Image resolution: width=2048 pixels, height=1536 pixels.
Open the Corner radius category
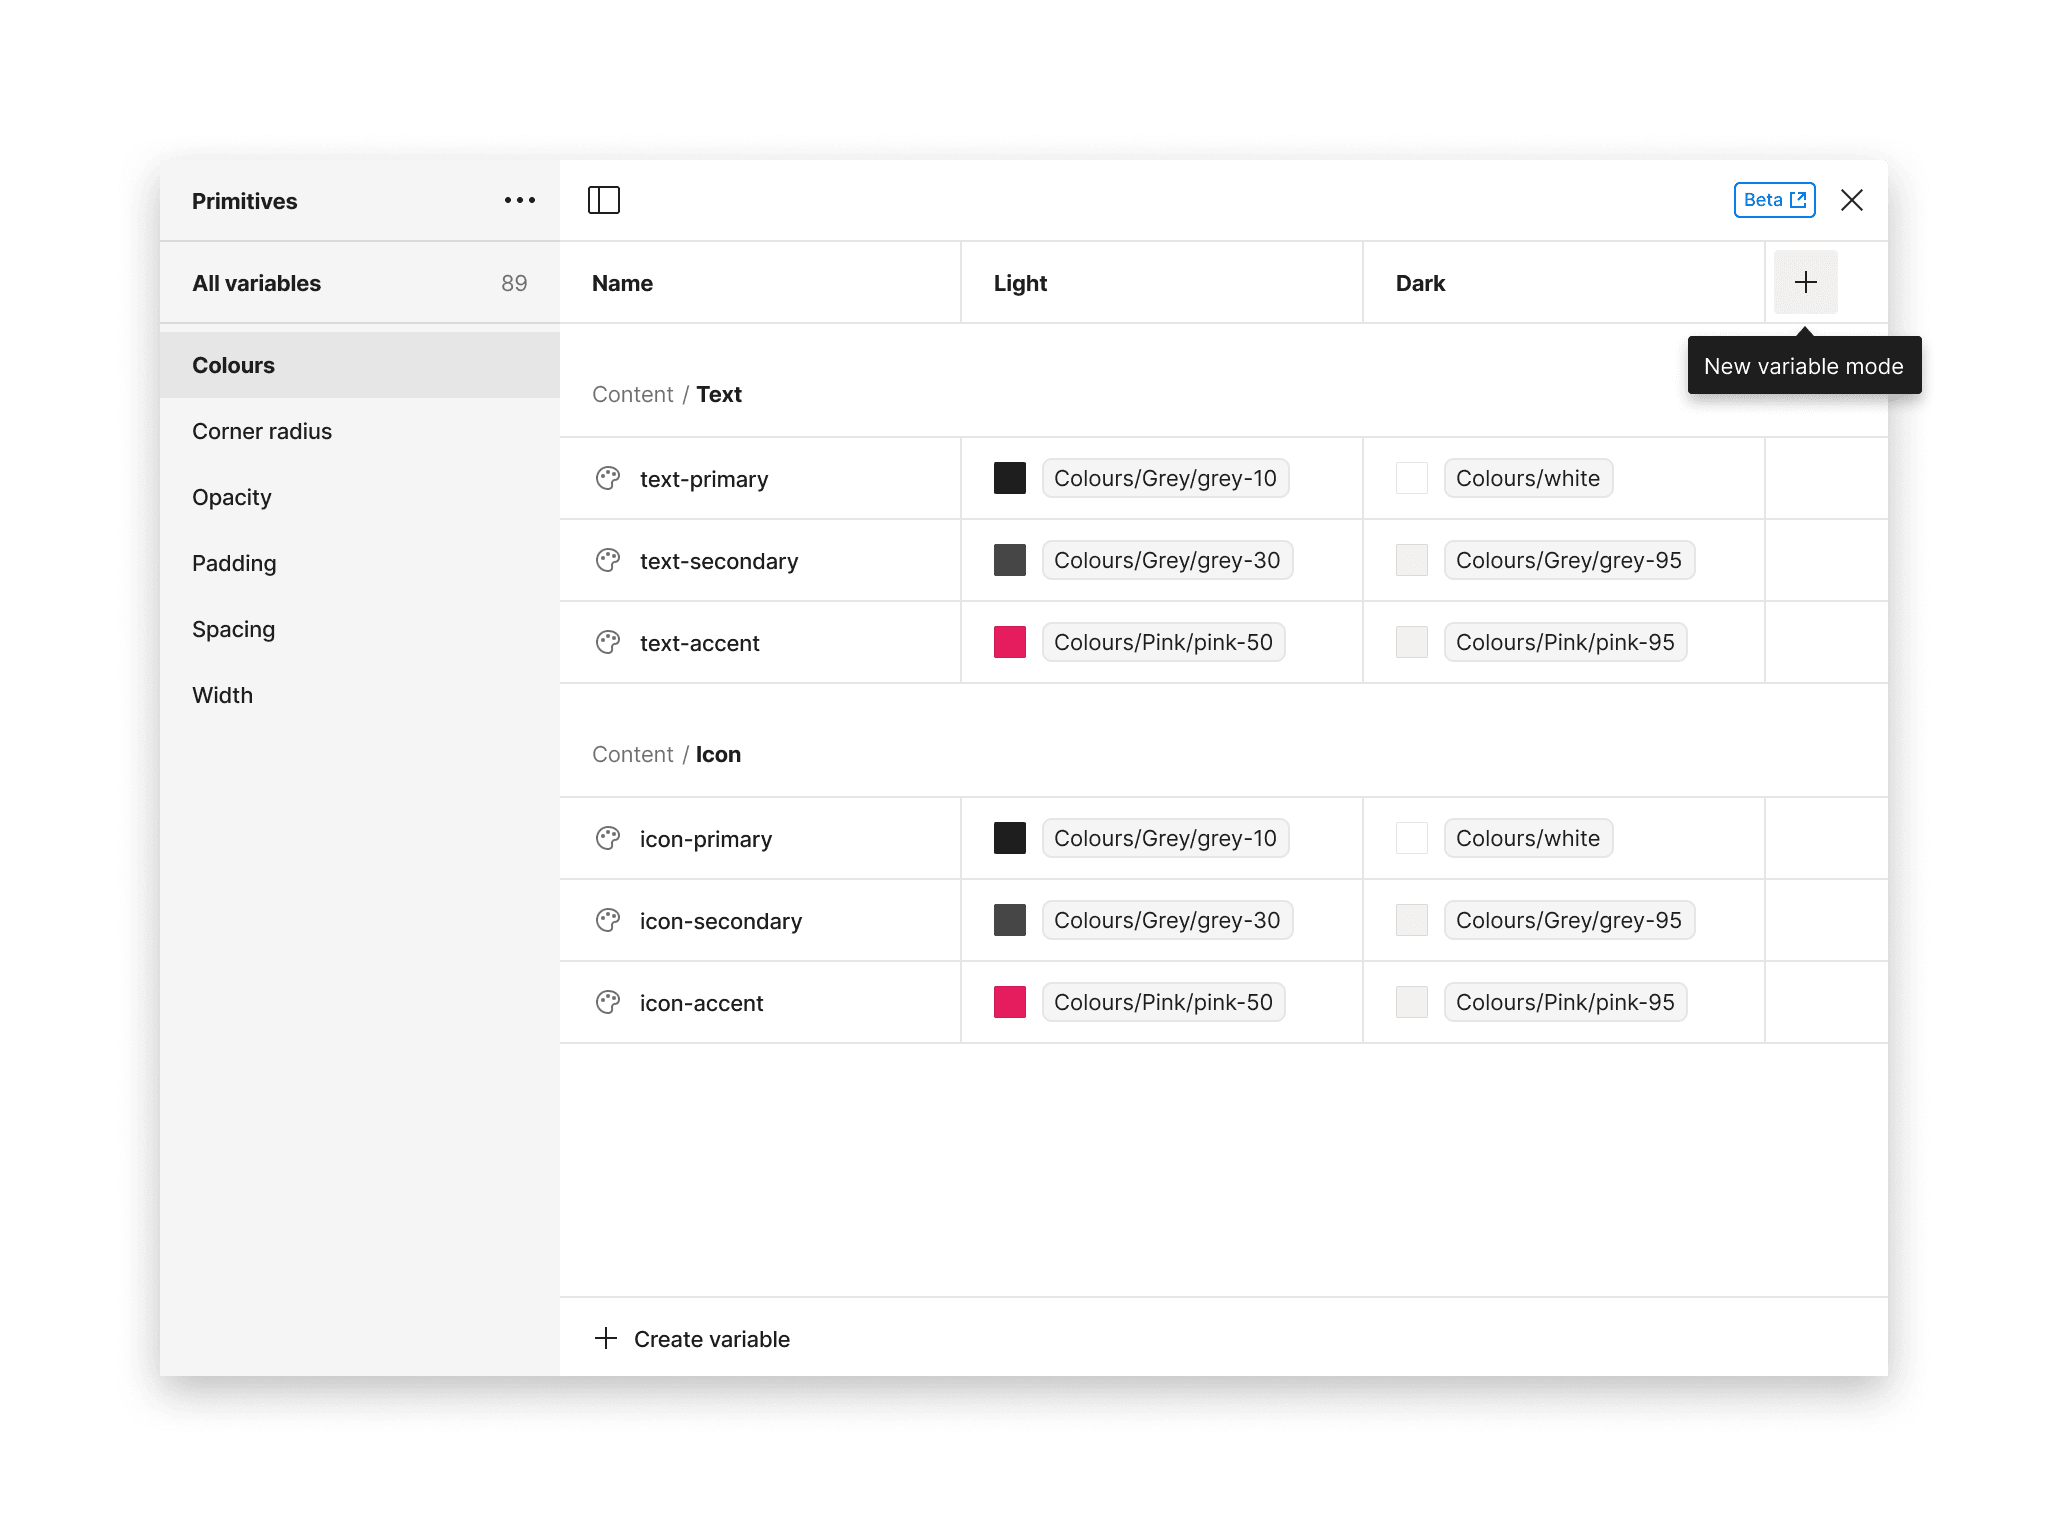262,431
